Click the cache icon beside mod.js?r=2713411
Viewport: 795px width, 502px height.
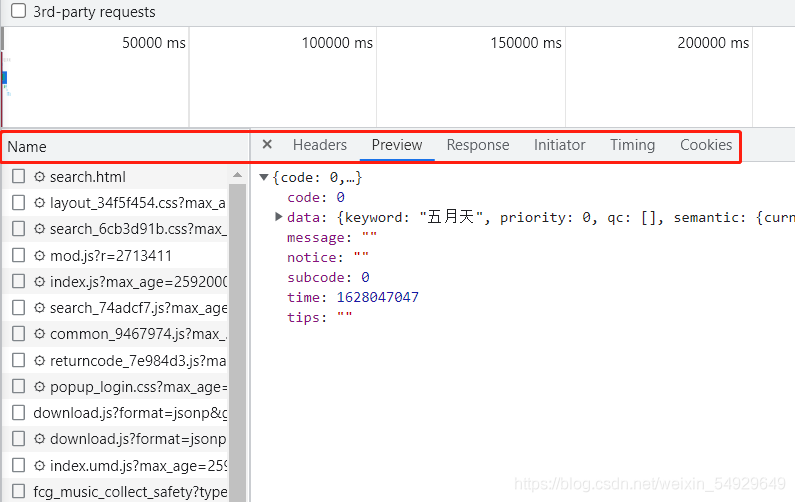[40, 255]
